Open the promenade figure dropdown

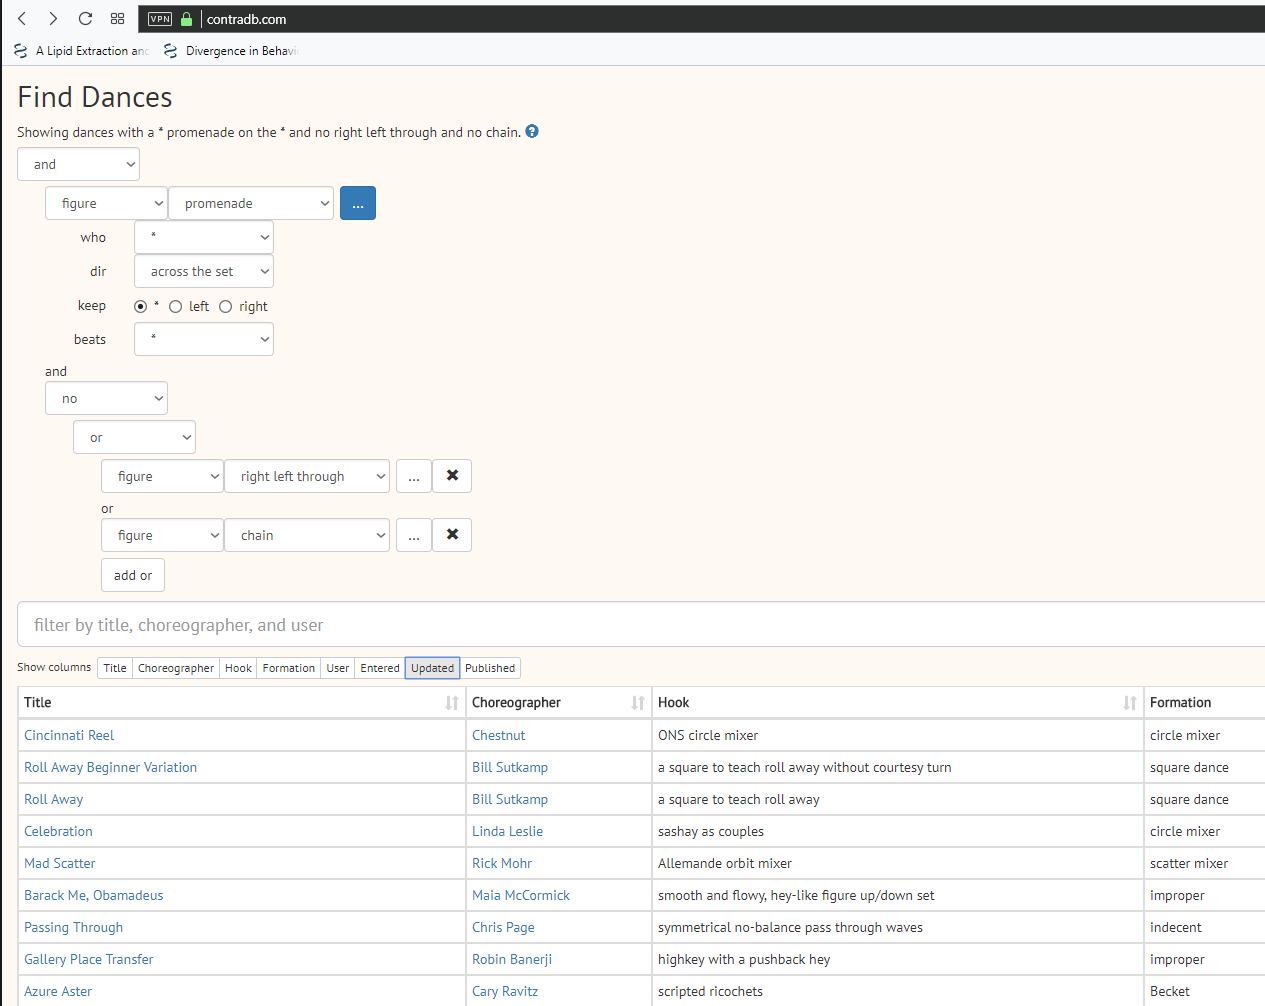(250, 203)
